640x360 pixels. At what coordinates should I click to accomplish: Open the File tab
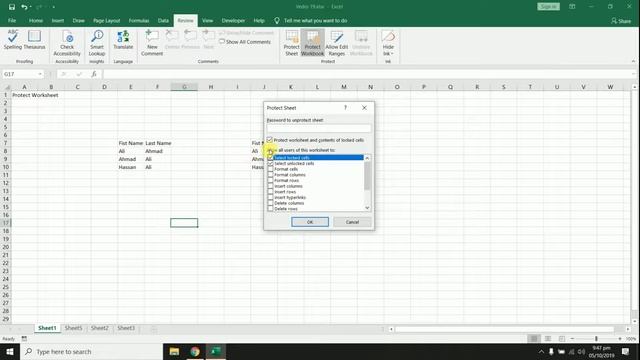click(12, 20)
